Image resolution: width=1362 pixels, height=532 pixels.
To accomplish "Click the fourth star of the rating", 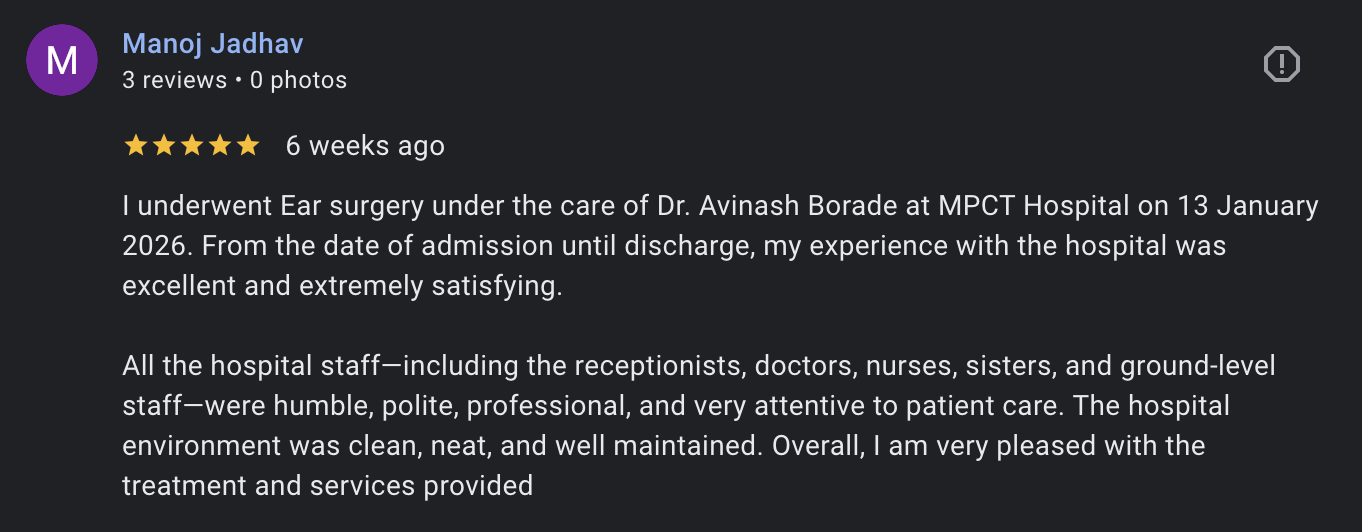I will click(219, 146).
